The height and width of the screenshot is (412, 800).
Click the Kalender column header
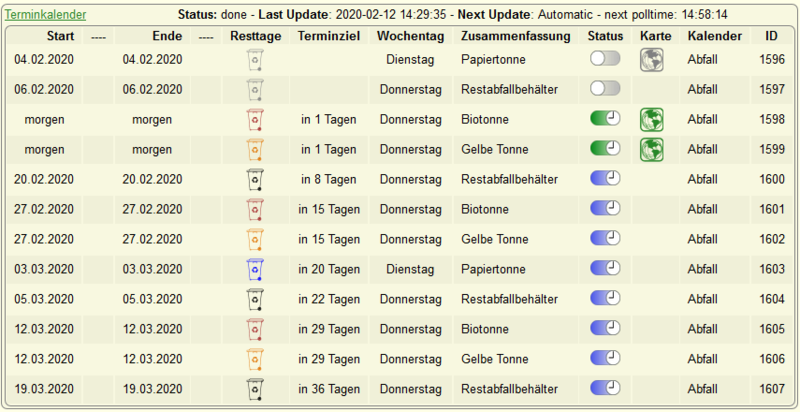(715, 36)
